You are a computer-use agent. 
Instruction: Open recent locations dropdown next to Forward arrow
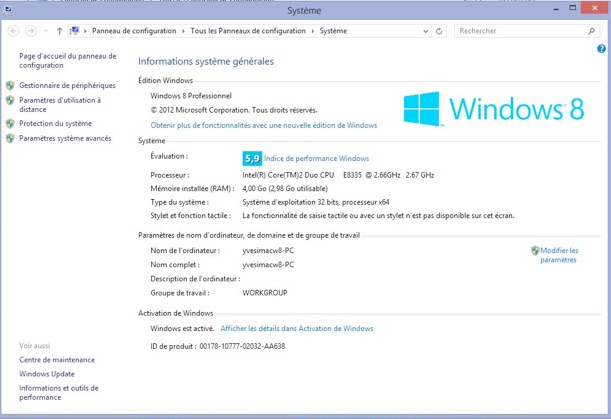(46, 31)
